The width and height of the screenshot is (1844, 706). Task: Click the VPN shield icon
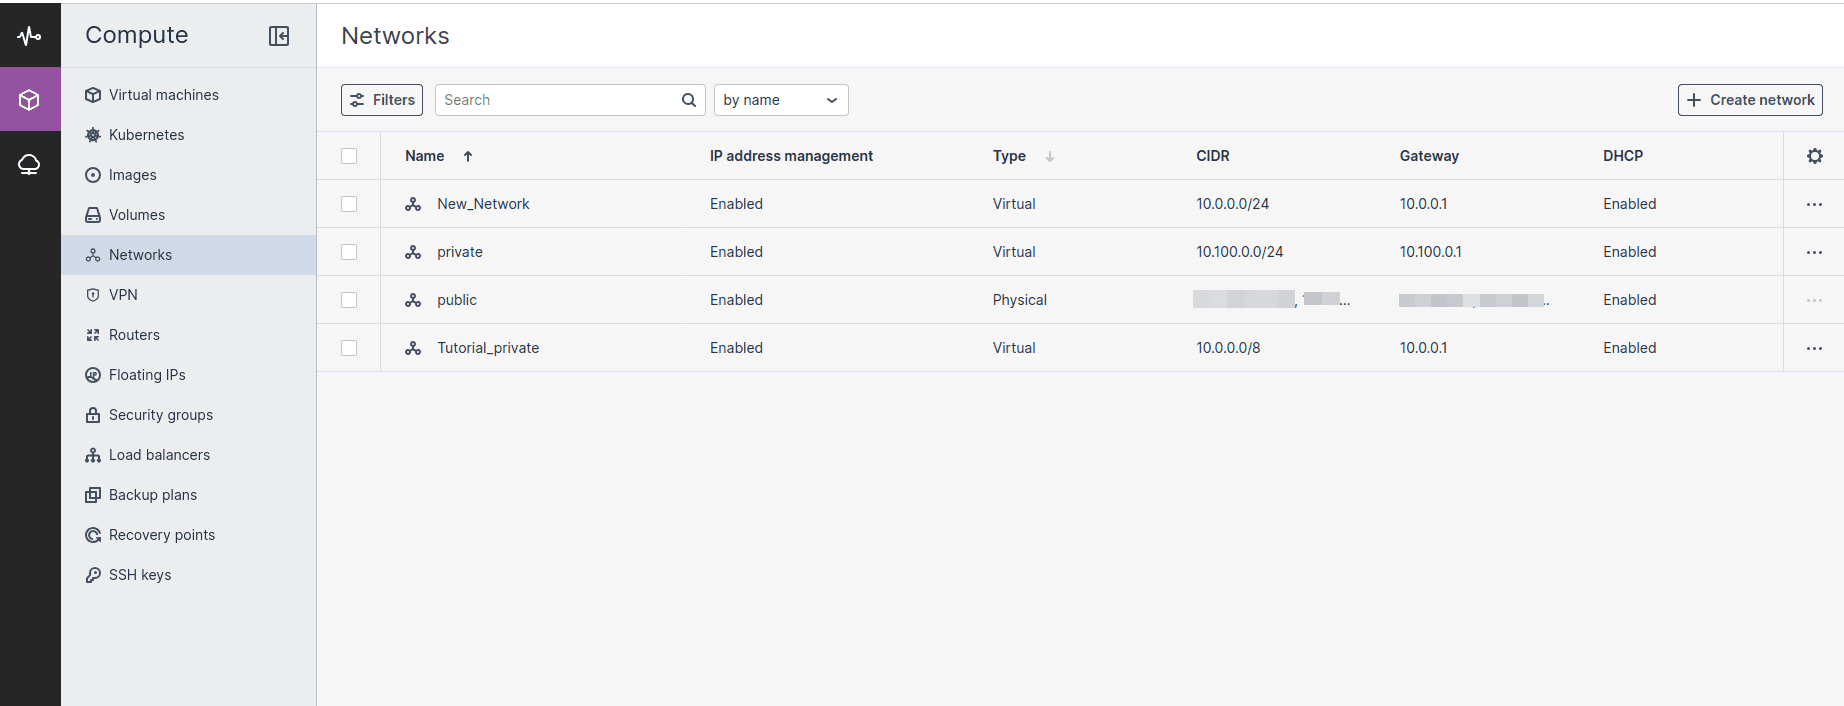coord(93,295)
